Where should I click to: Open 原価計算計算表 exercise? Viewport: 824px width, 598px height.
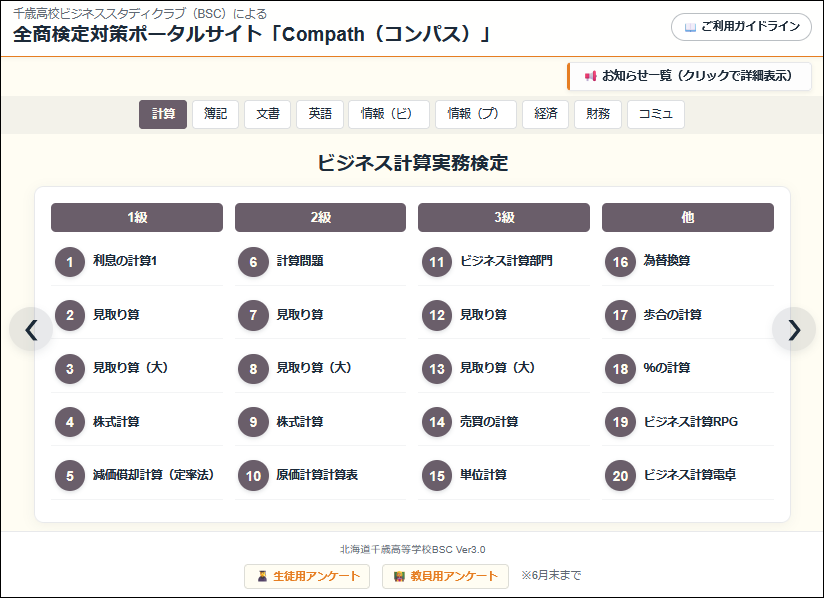click(x=317, y=475)
